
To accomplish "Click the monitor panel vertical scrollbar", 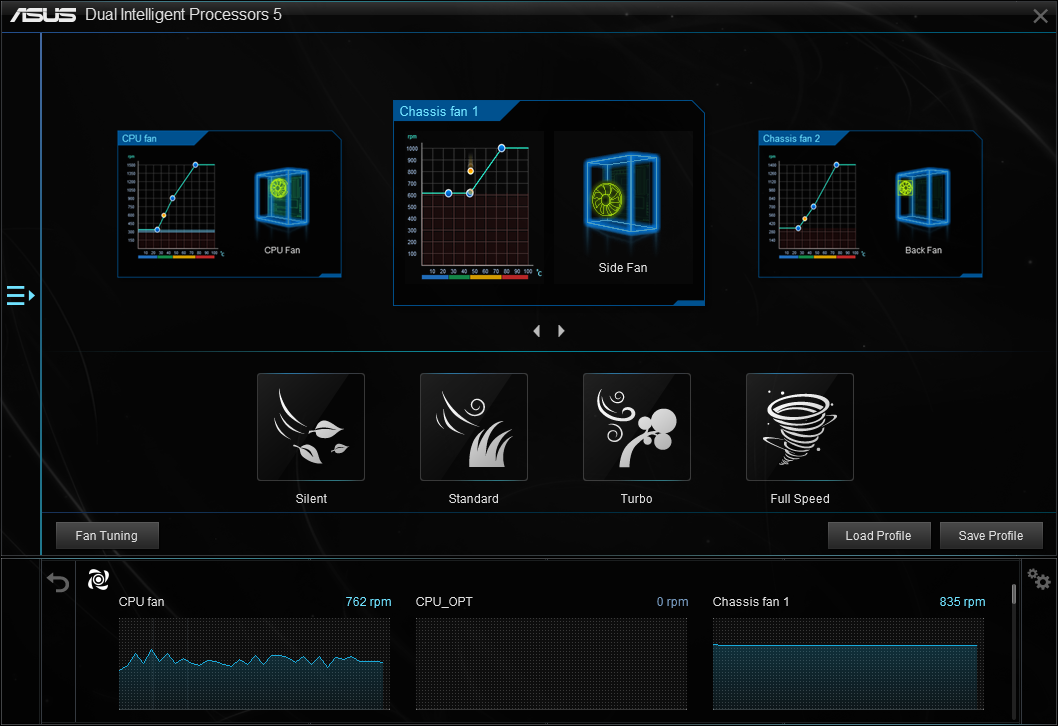I will [1013, 594].
